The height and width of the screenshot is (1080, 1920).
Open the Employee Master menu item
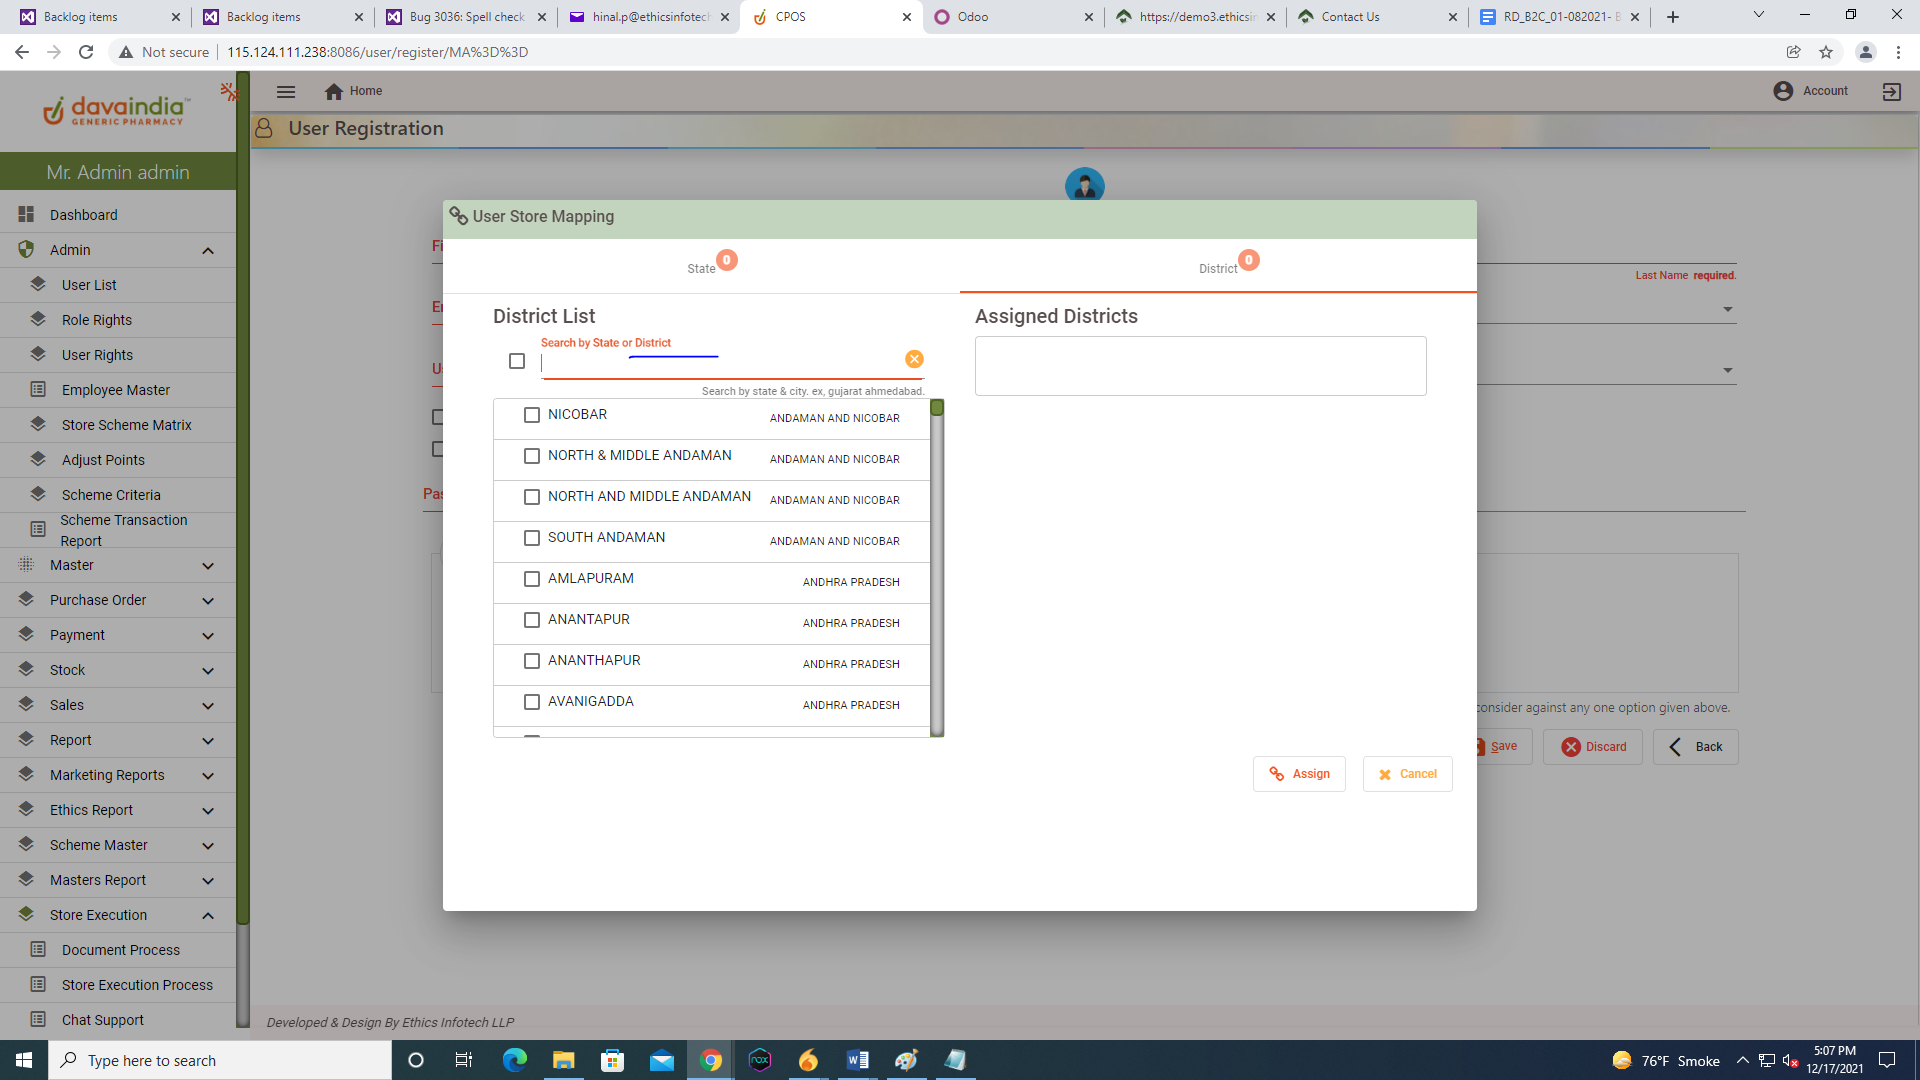pyautogui.click(x=116, y=390)
